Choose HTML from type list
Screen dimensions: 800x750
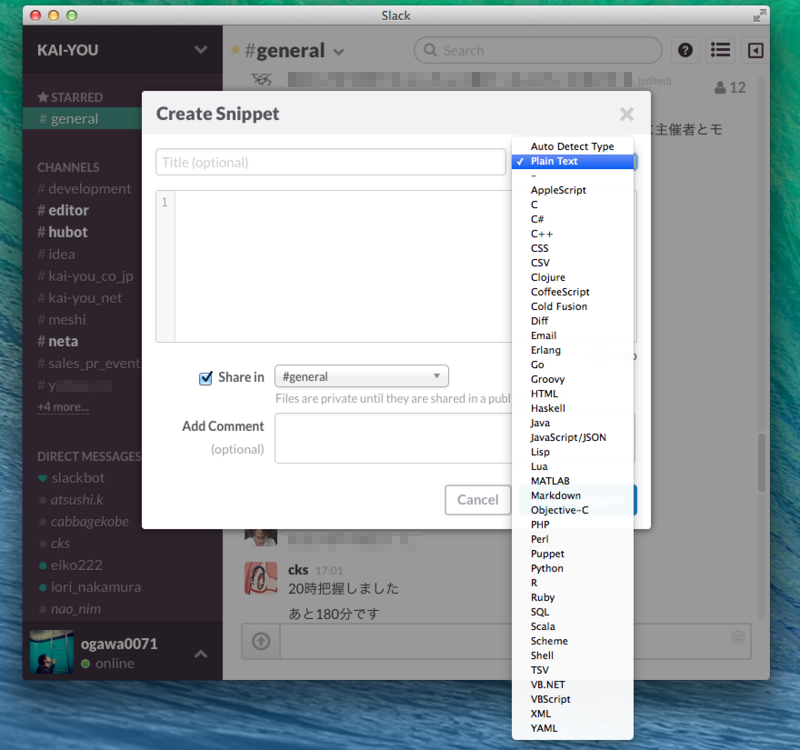pos(572,394)
